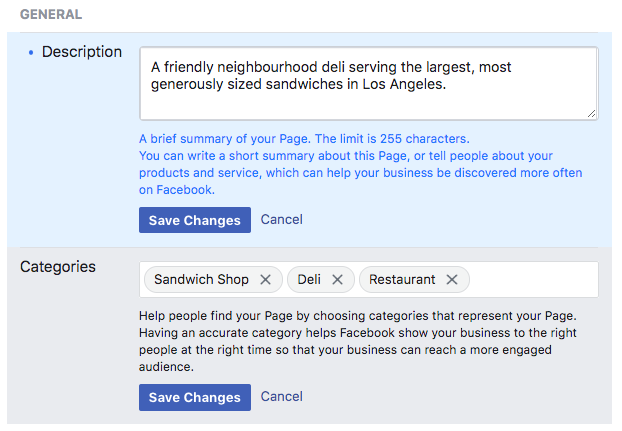The height and width of the screenshot is (431, 622).
Task: Save Changes for the Description section
Action: point(195,220)
